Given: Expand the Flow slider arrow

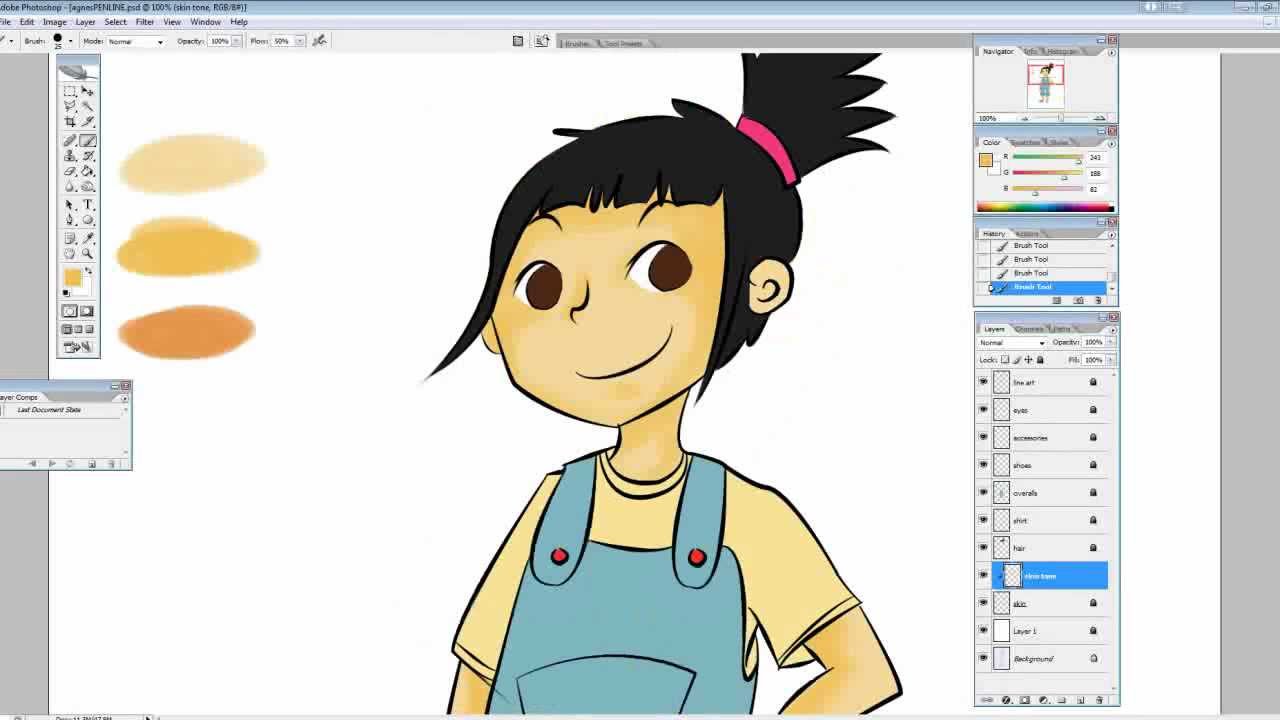Looking at the screenshot, I should 299,42.
